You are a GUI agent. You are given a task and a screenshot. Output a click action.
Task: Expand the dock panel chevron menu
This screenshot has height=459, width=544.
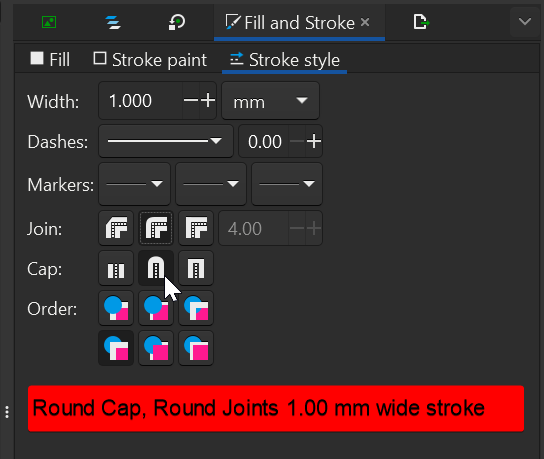coord(525,22)
